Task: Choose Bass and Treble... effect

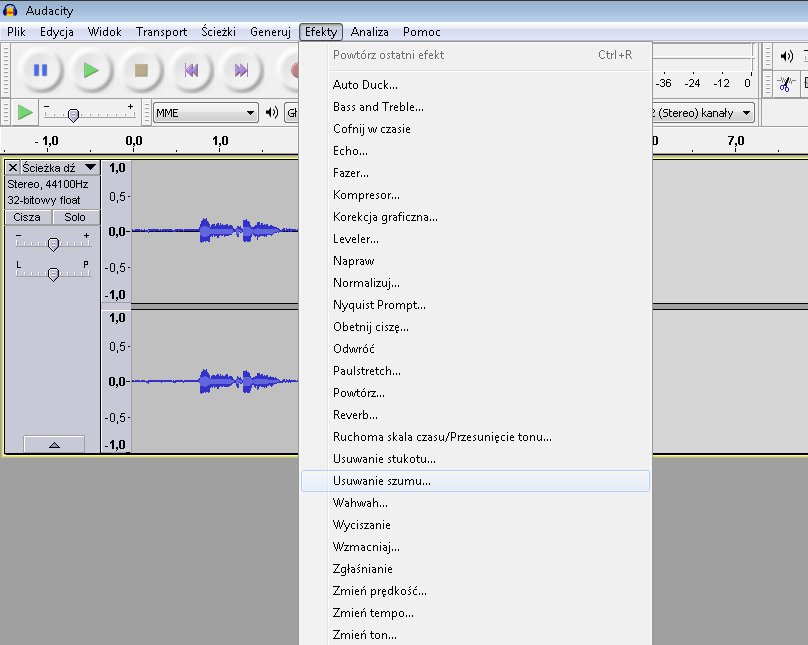Action: pyautogui.click(x=475, y=107)
